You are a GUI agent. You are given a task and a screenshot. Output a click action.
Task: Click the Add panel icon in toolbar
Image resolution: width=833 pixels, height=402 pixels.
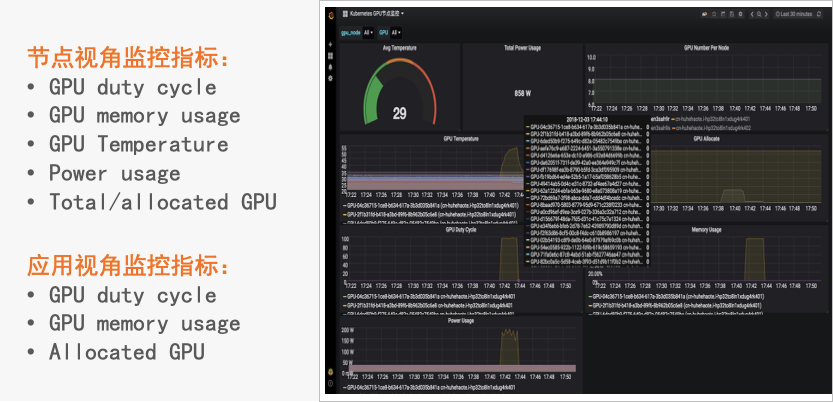coord(704,14)
